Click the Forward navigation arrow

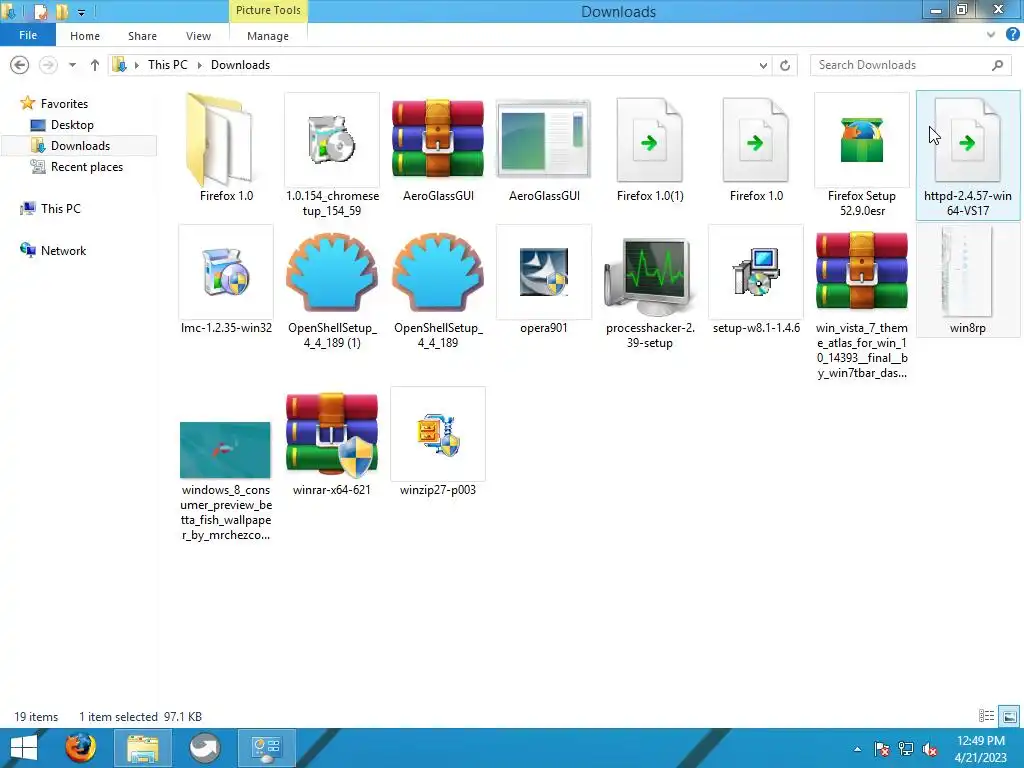[48, 65]
